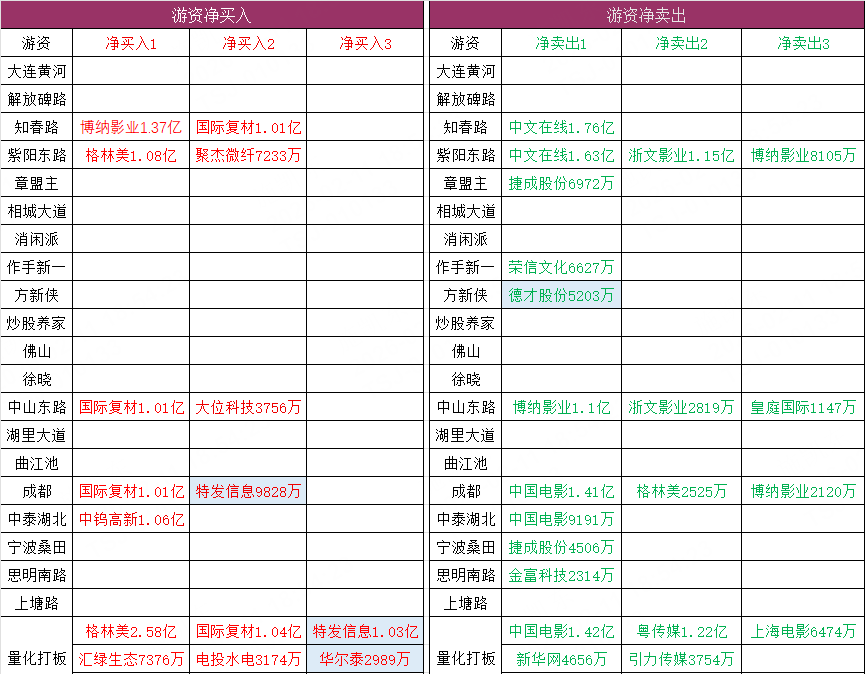Click cell 博纳影业8105万
The width and height of the screenshot is (866, 674).
[803, 155]
